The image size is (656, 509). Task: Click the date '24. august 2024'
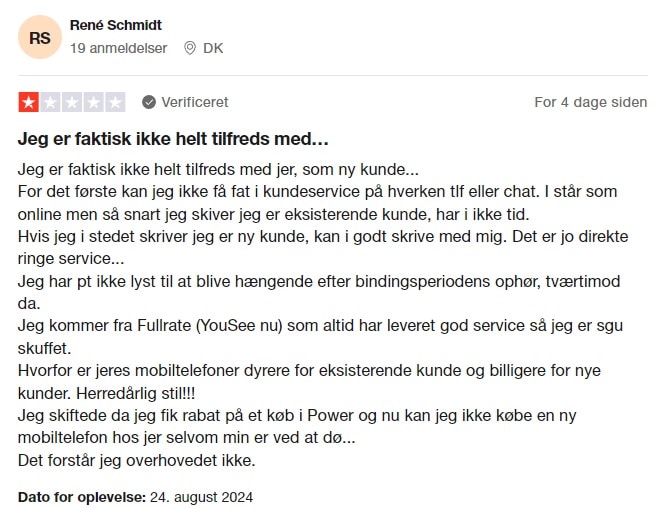[201, 496]
